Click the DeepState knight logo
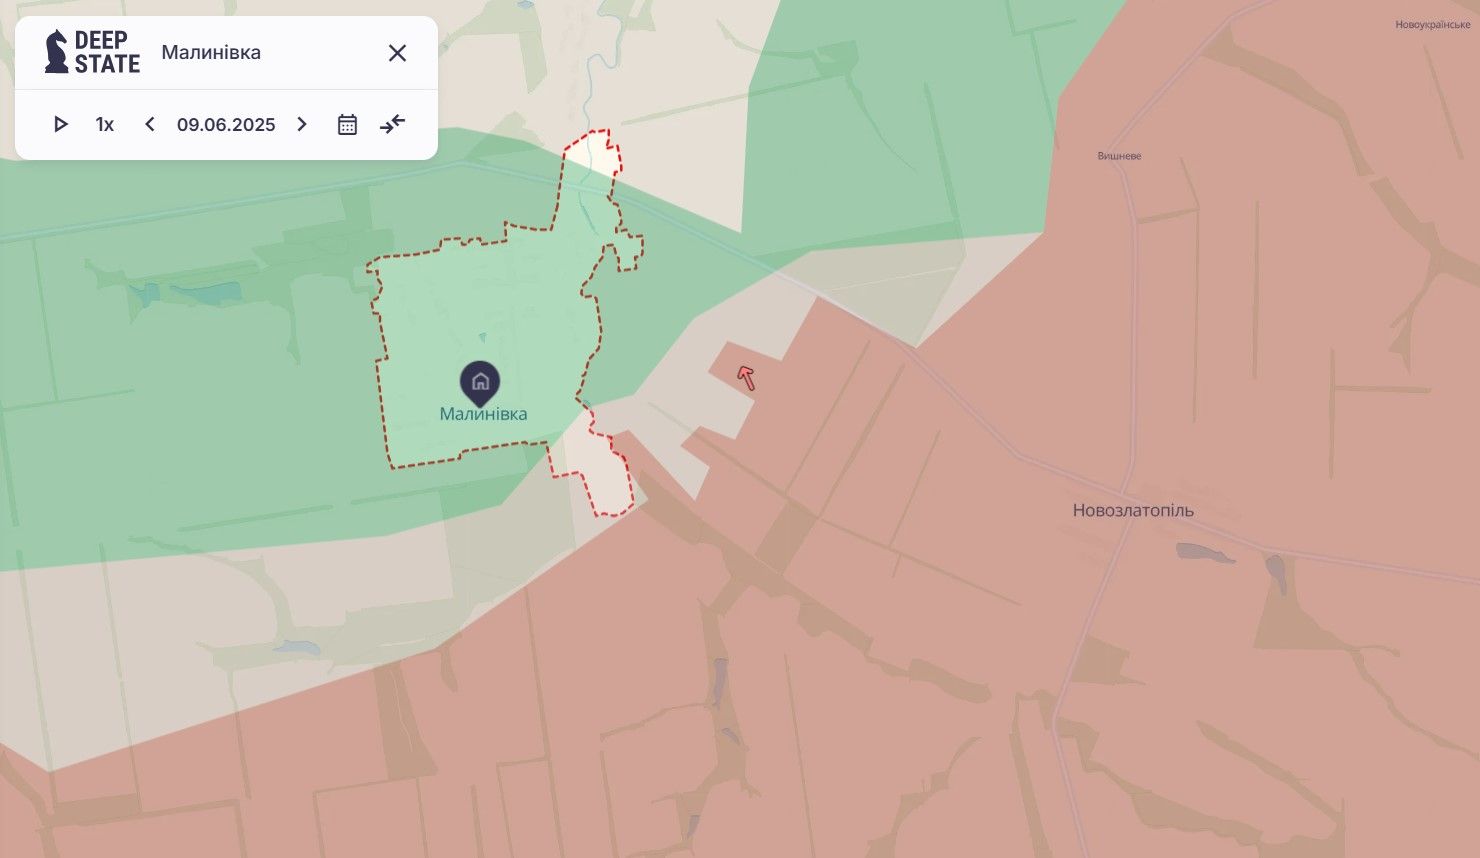 57,52
